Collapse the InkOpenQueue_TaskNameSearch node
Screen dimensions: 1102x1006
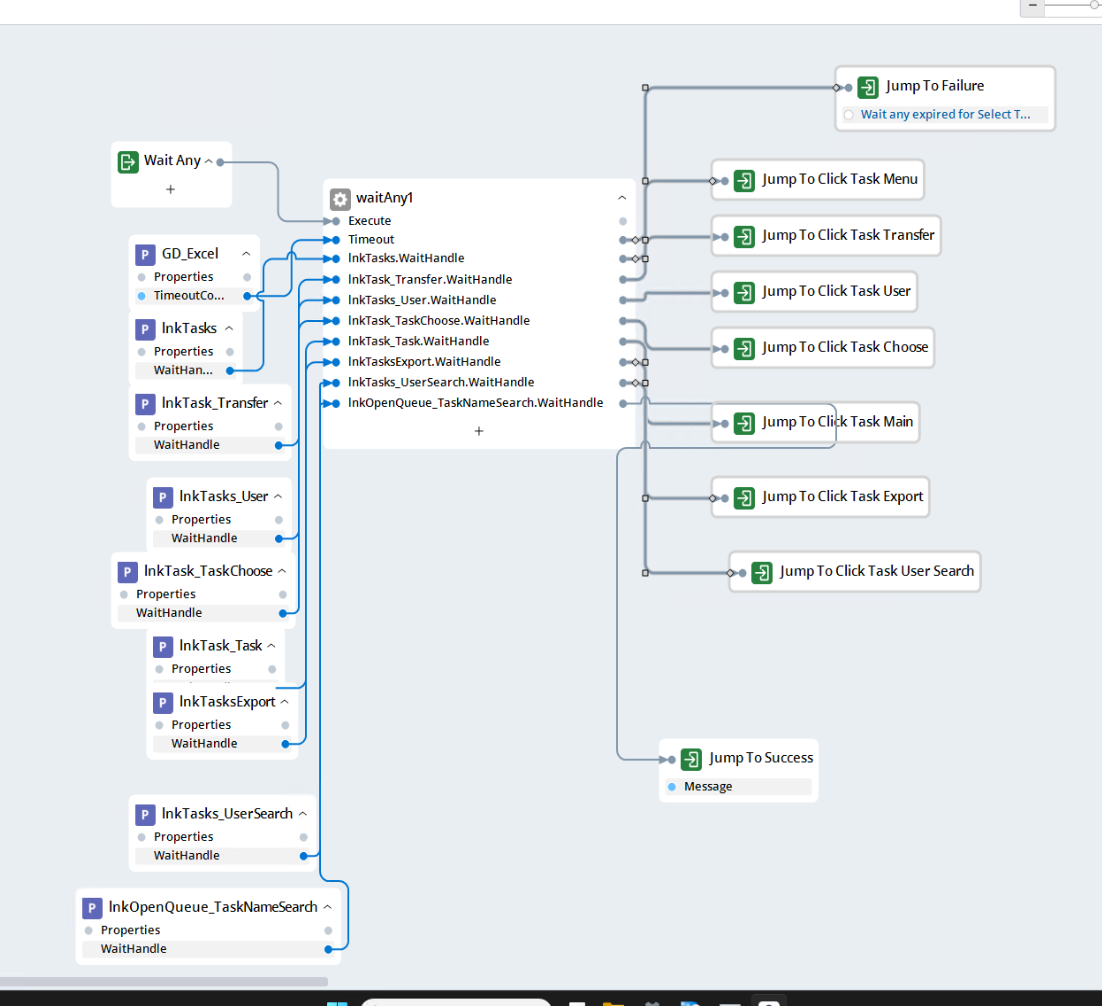[x=328, y=907]
